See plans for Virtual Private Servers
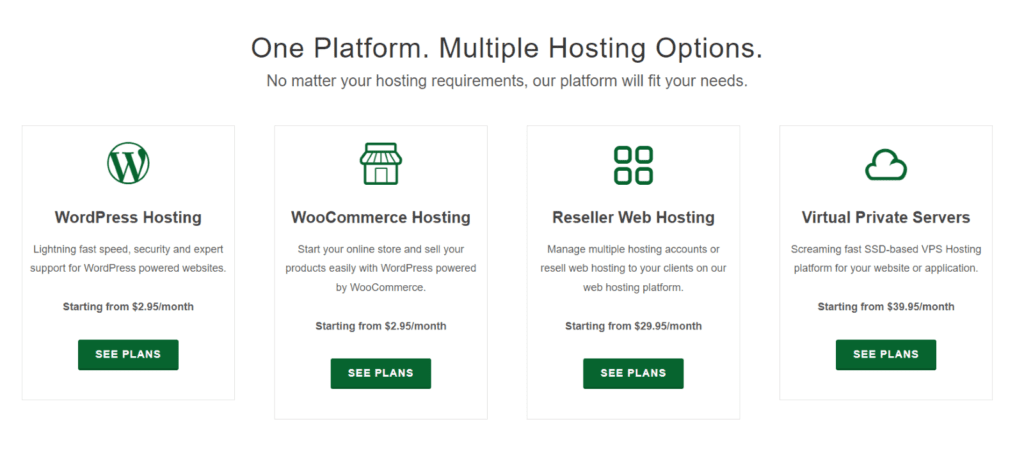 pyautogui.click(x=886, y=355)
